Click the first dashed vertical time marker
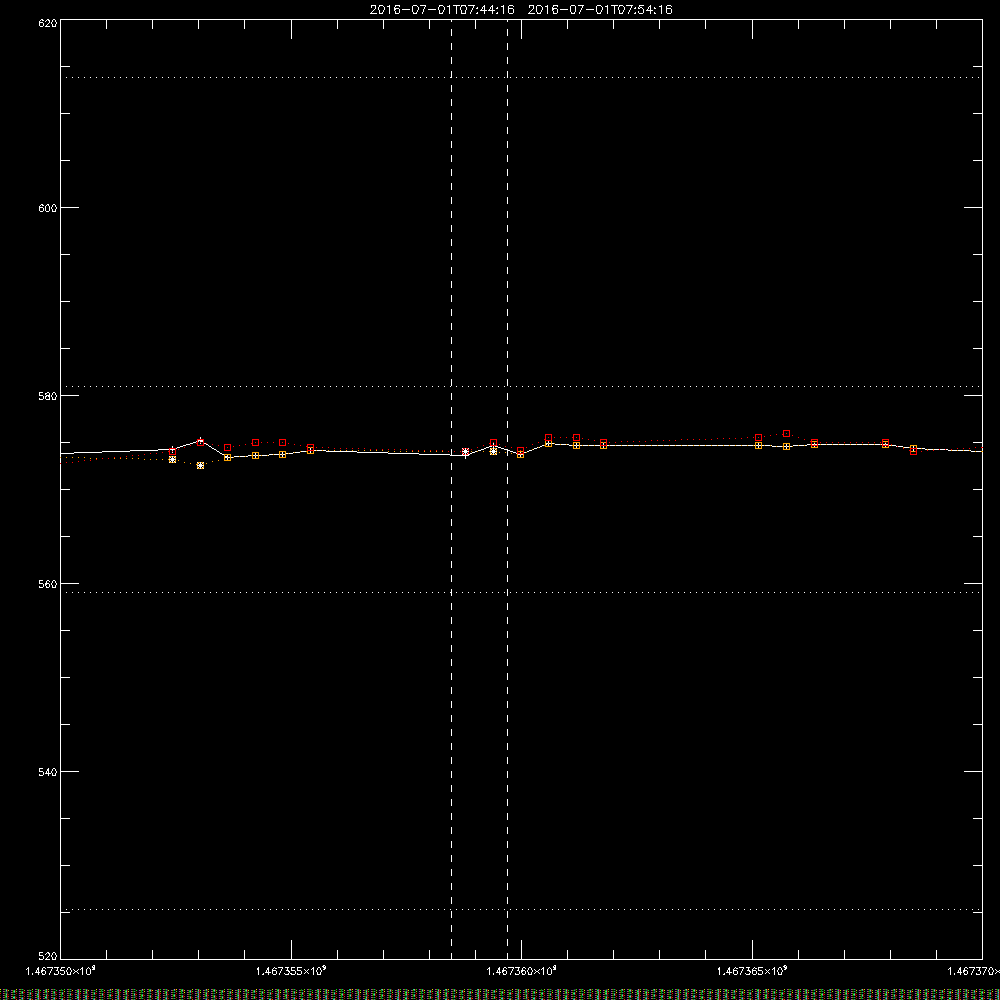The image size is (1000, 1000). [x=452, y=489]
